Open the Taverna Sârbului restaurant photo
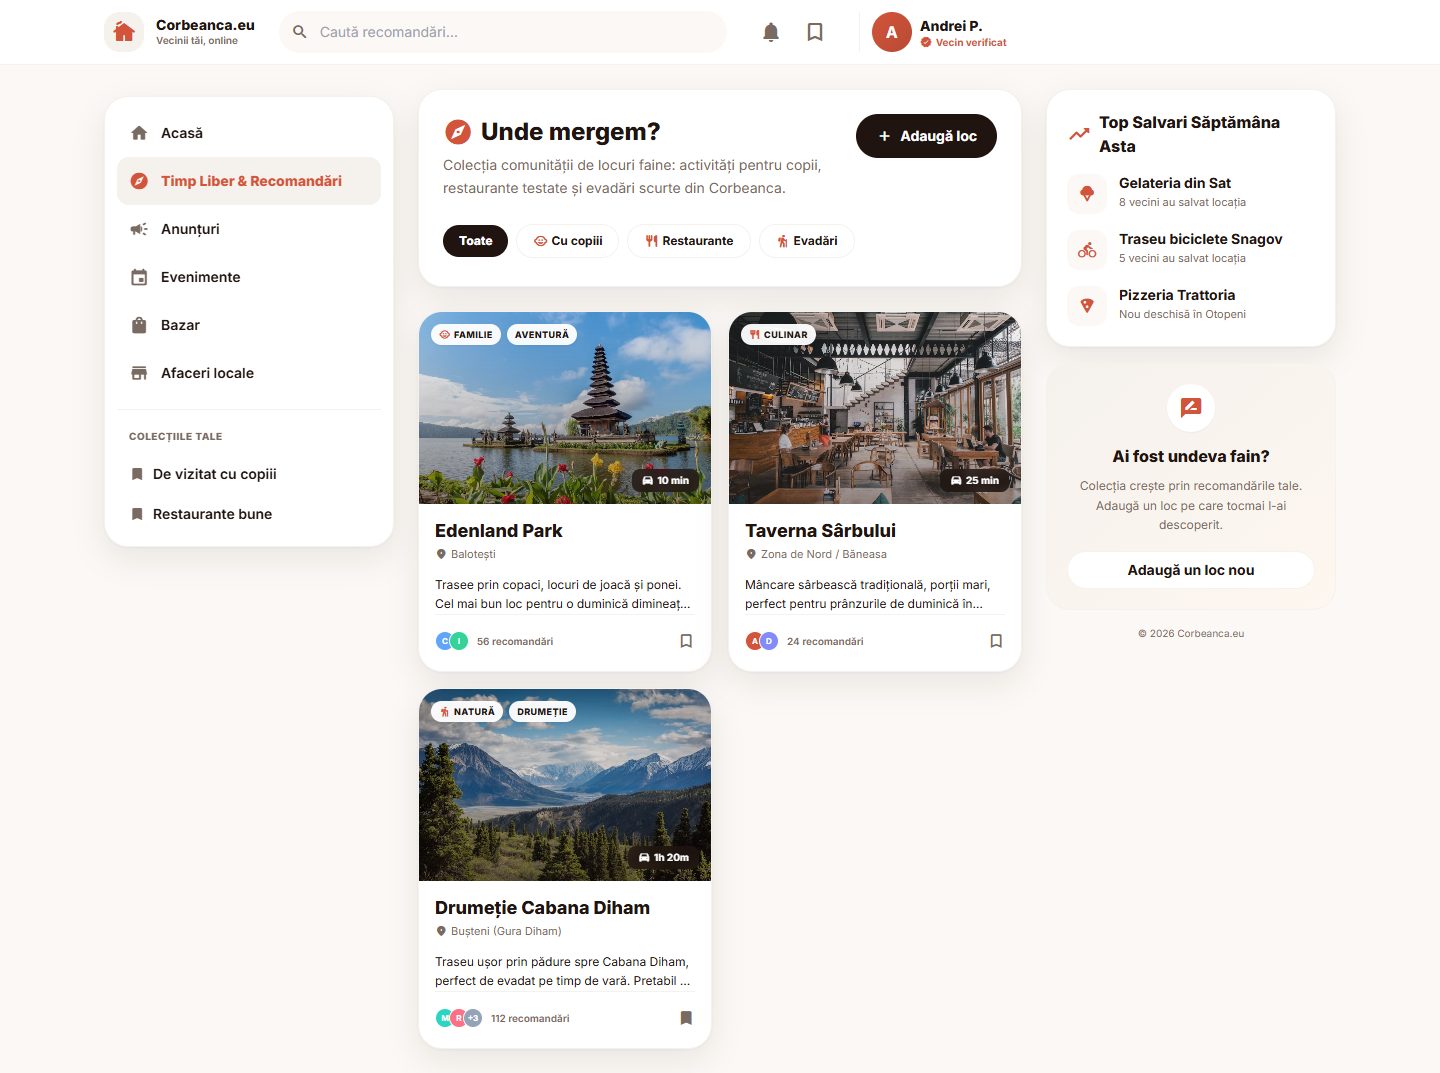The width and height of the screenshot is (1440, 1073). tap(875, 408)
